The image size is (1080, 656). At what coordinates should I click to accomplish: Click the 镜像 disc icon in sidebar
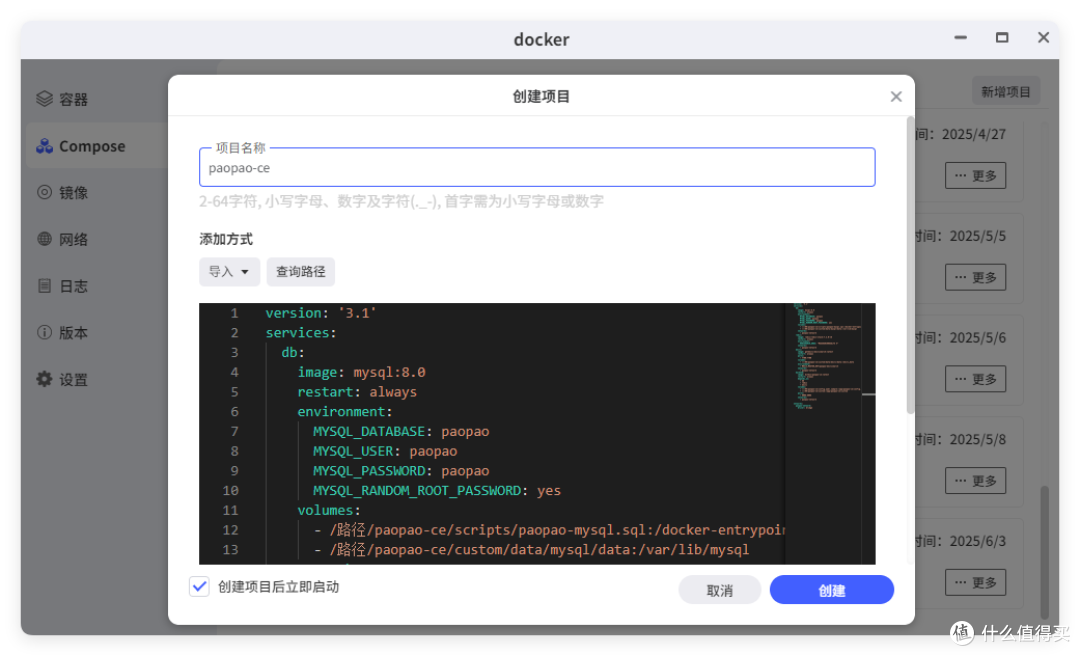(45, 192)
